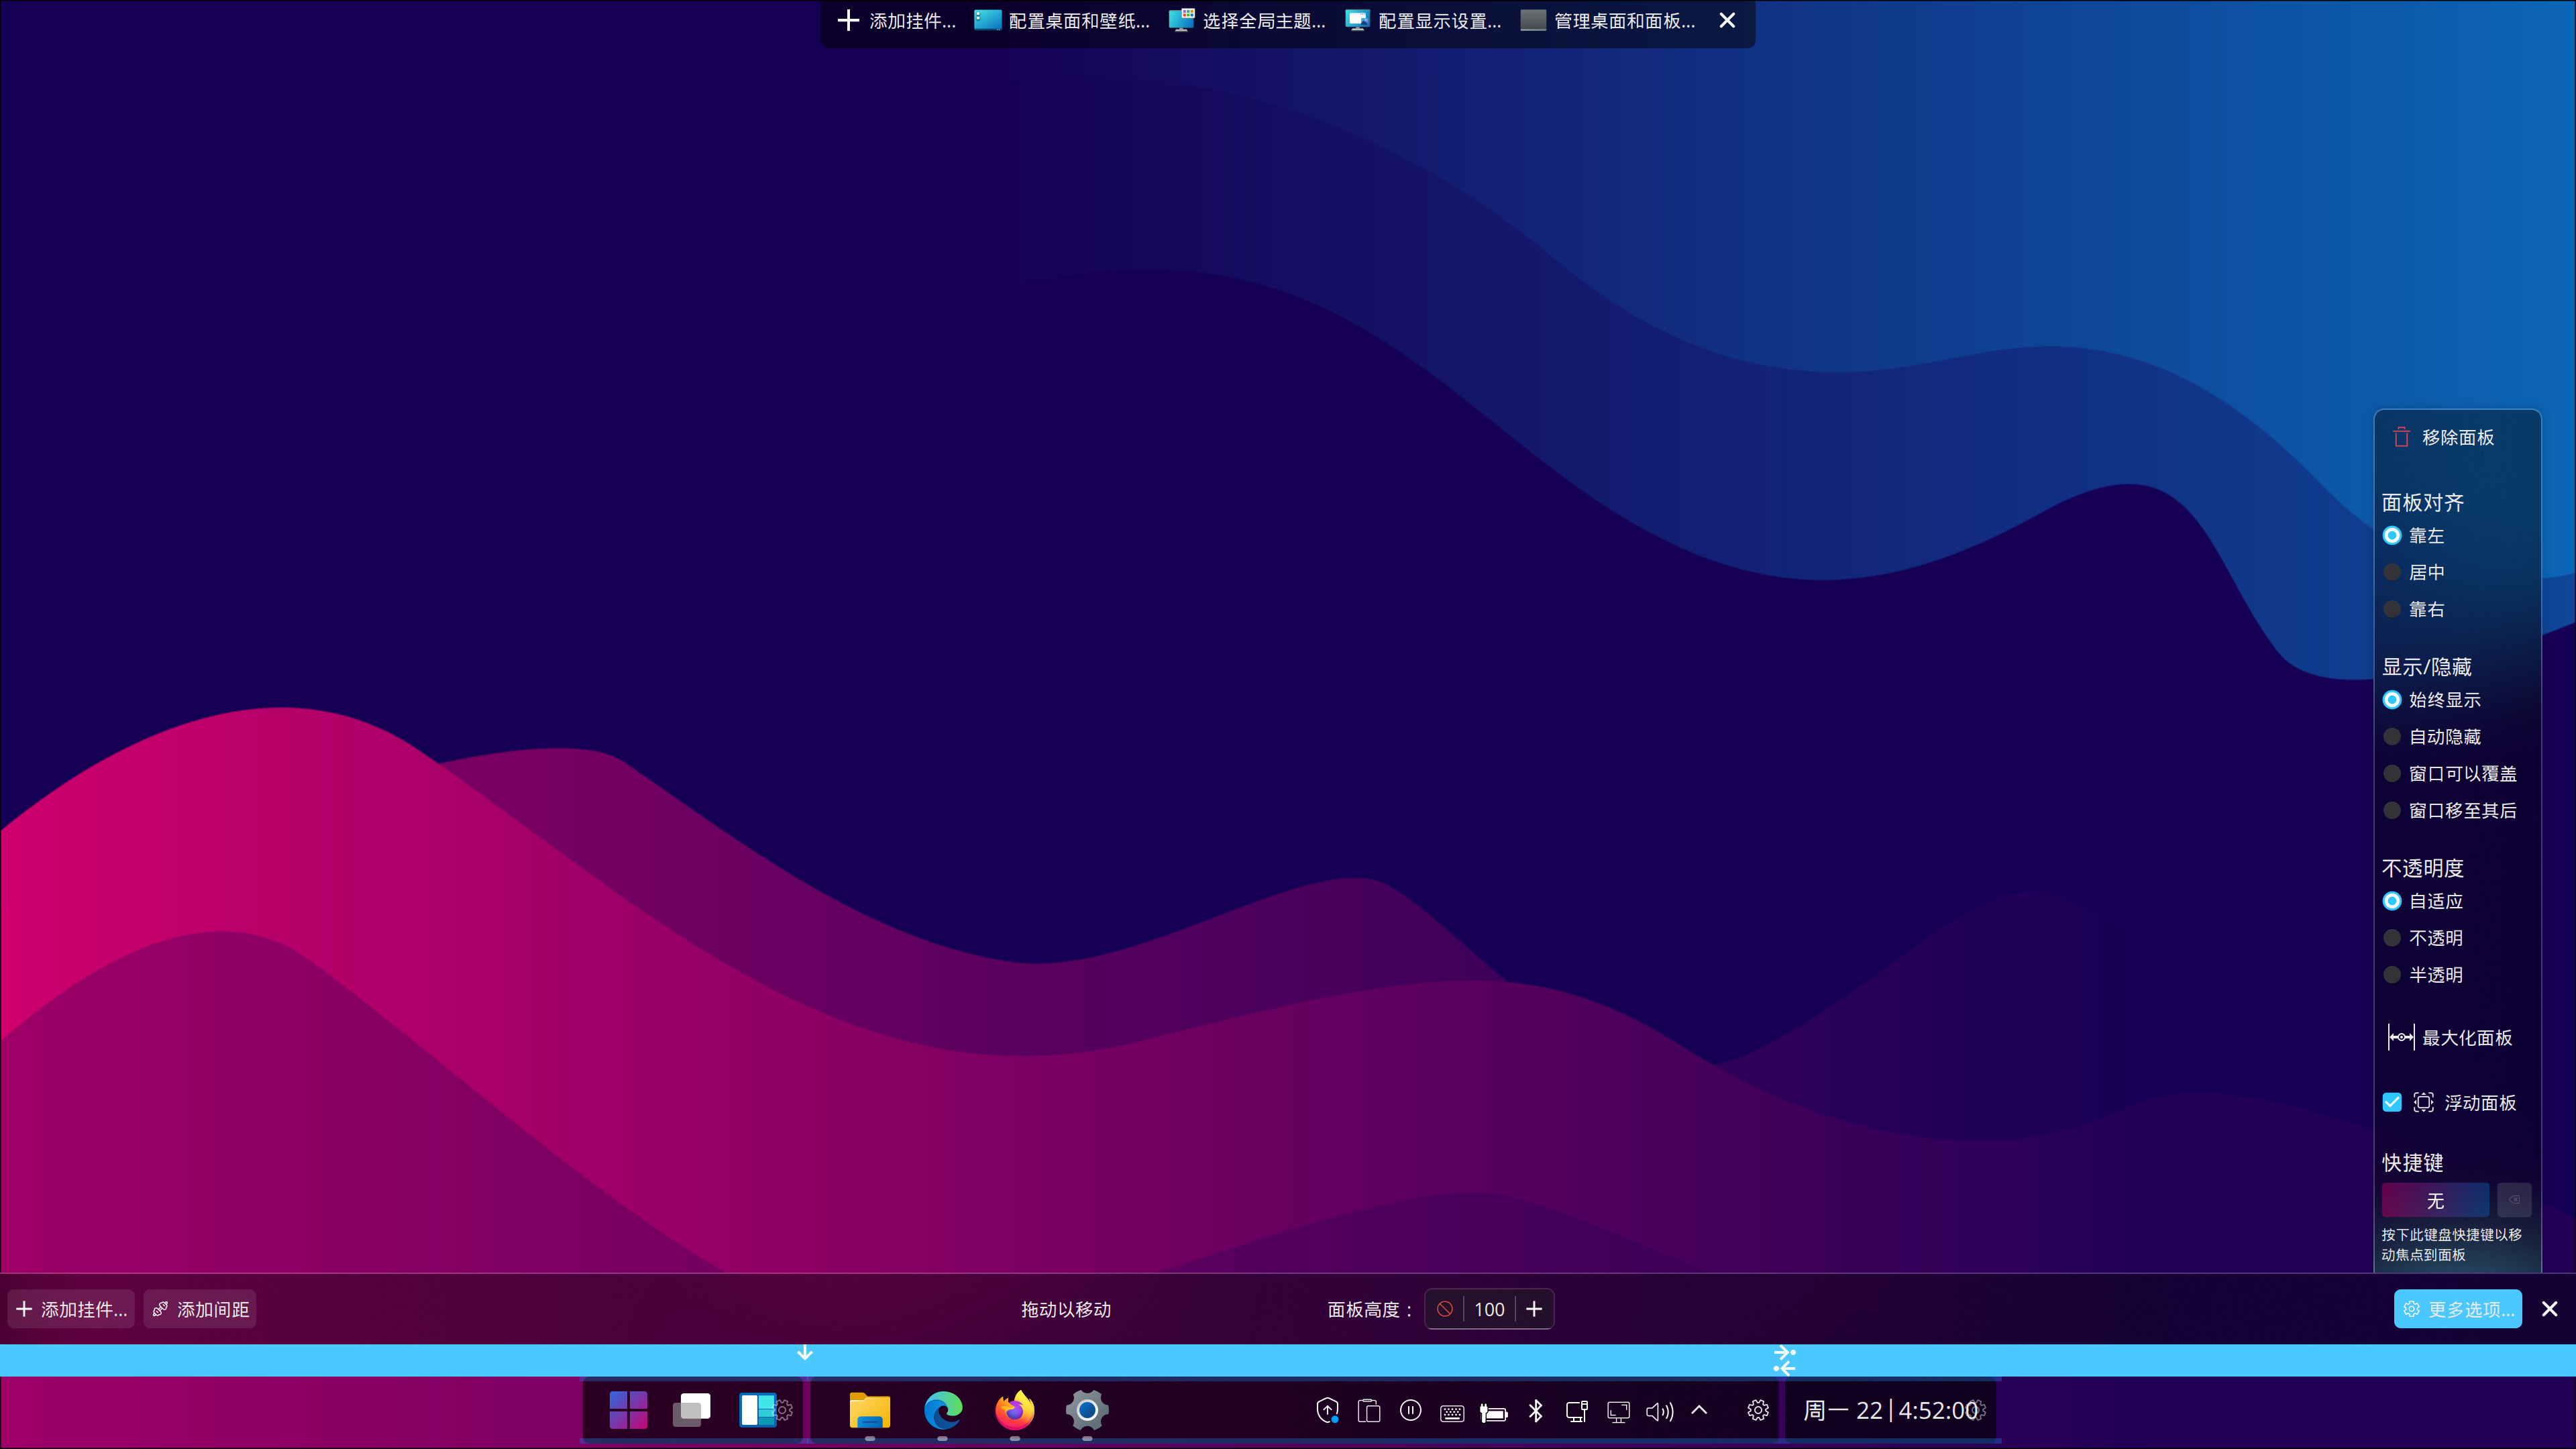Open the software updates shield tray icon
The height and width of the screenshot is (1449, 2576).
point(1327,1411)
